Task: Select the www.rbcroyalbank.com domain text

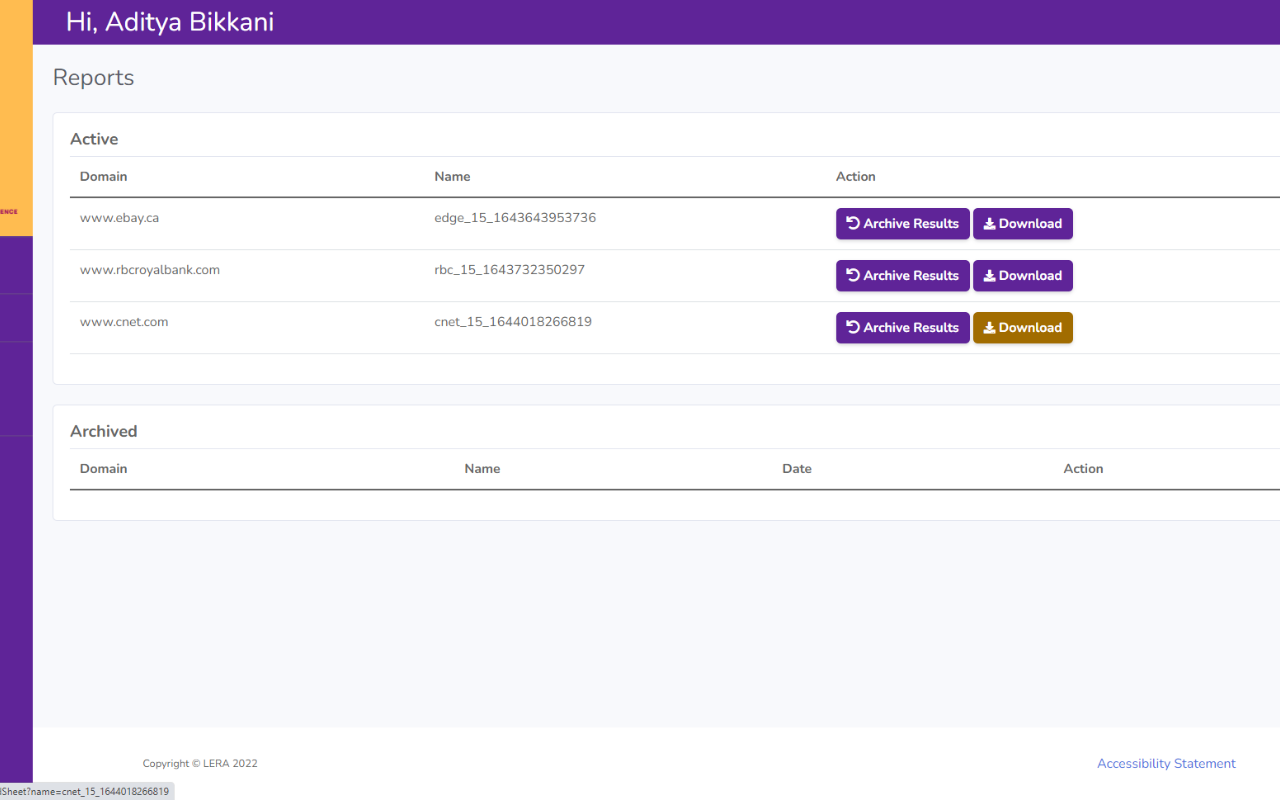Action: (x=149, y=270)
